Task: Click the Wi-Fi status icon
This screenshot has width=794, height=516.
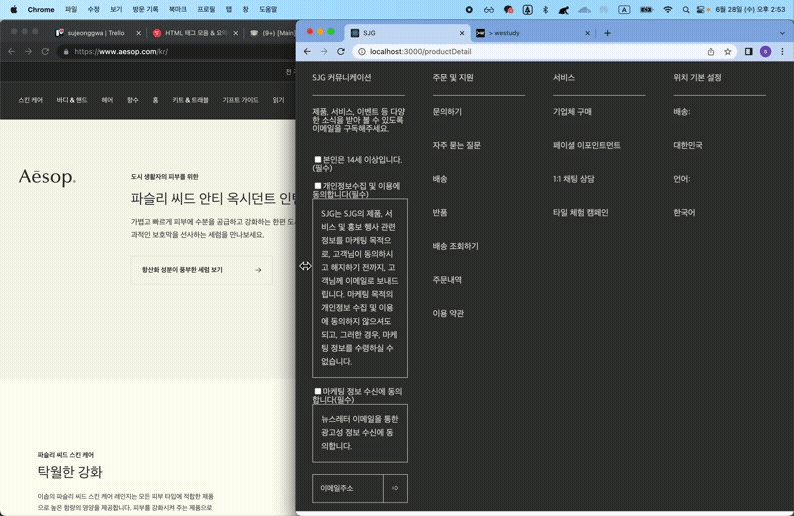Action: coord(667,9)
